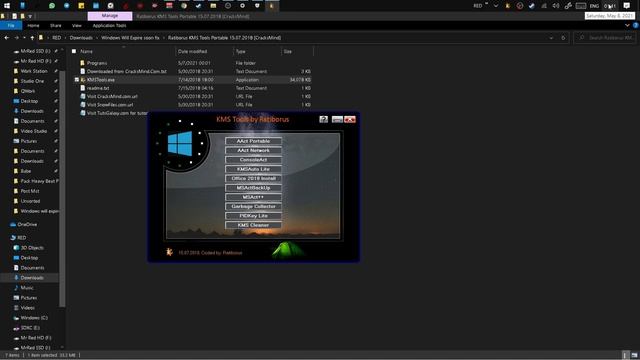Image resolution: width=640 pixels, height=360 pixels.
Task: Click the green tent icon in KMS Tools
Action: point(288,249)
